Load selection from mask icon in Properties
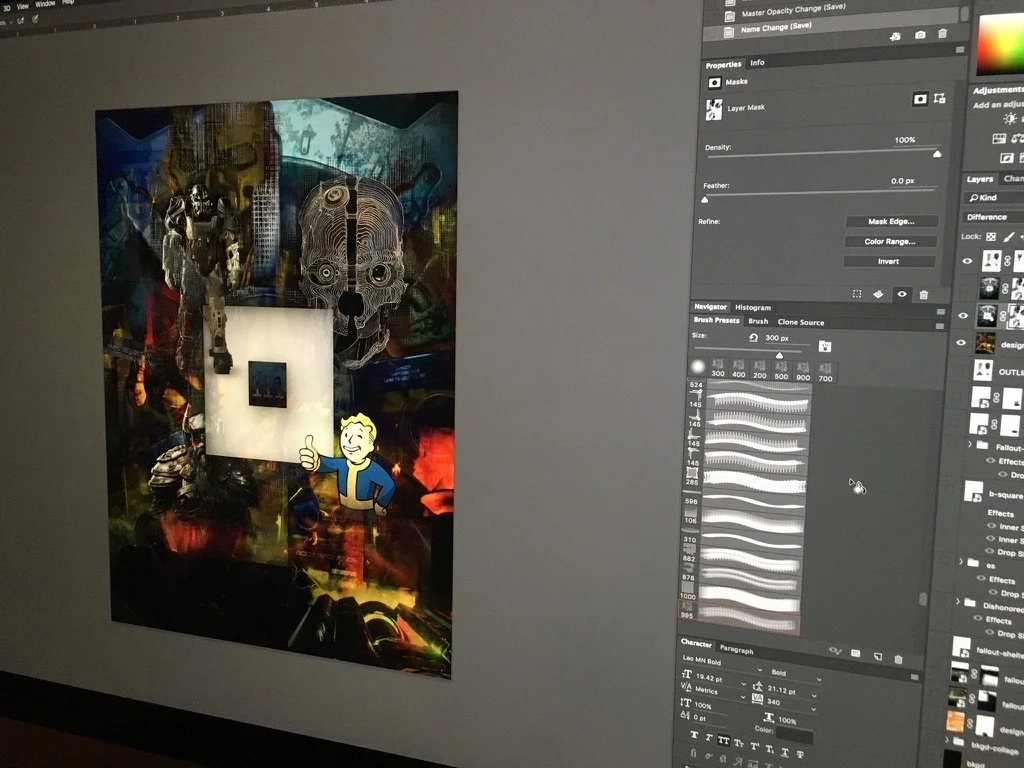Screen dimensions: 1024x768 pos(857,294)
